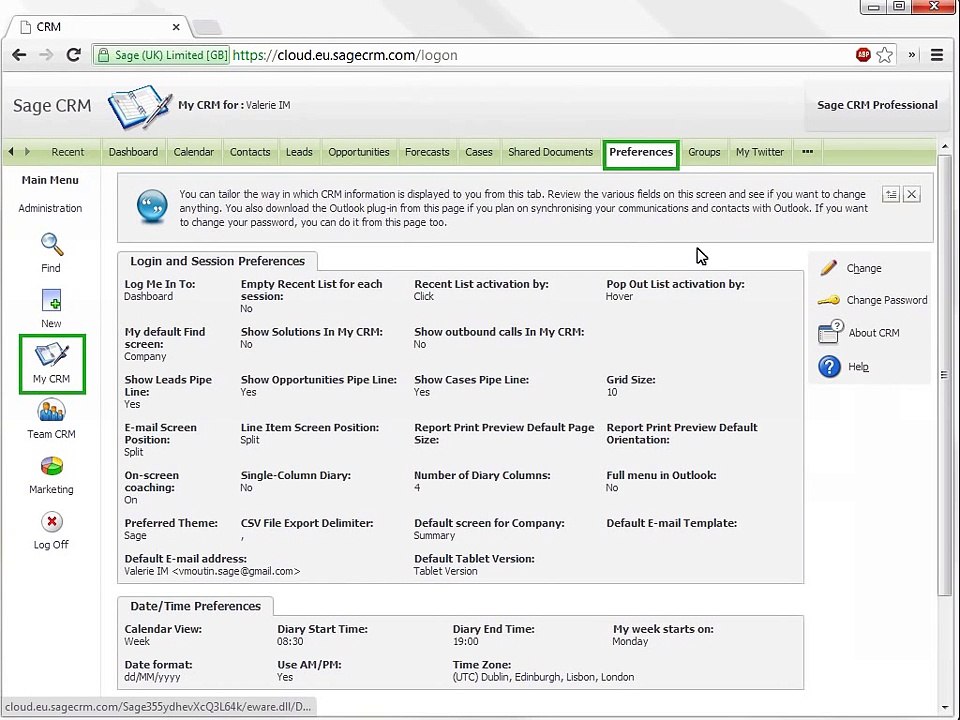960x720 pixels.
Task: Open the Find magnifier icon
Action: 52,244
